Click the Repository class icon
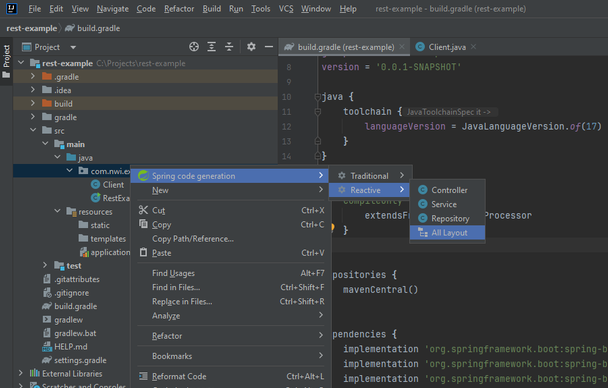 coord(423,218)
